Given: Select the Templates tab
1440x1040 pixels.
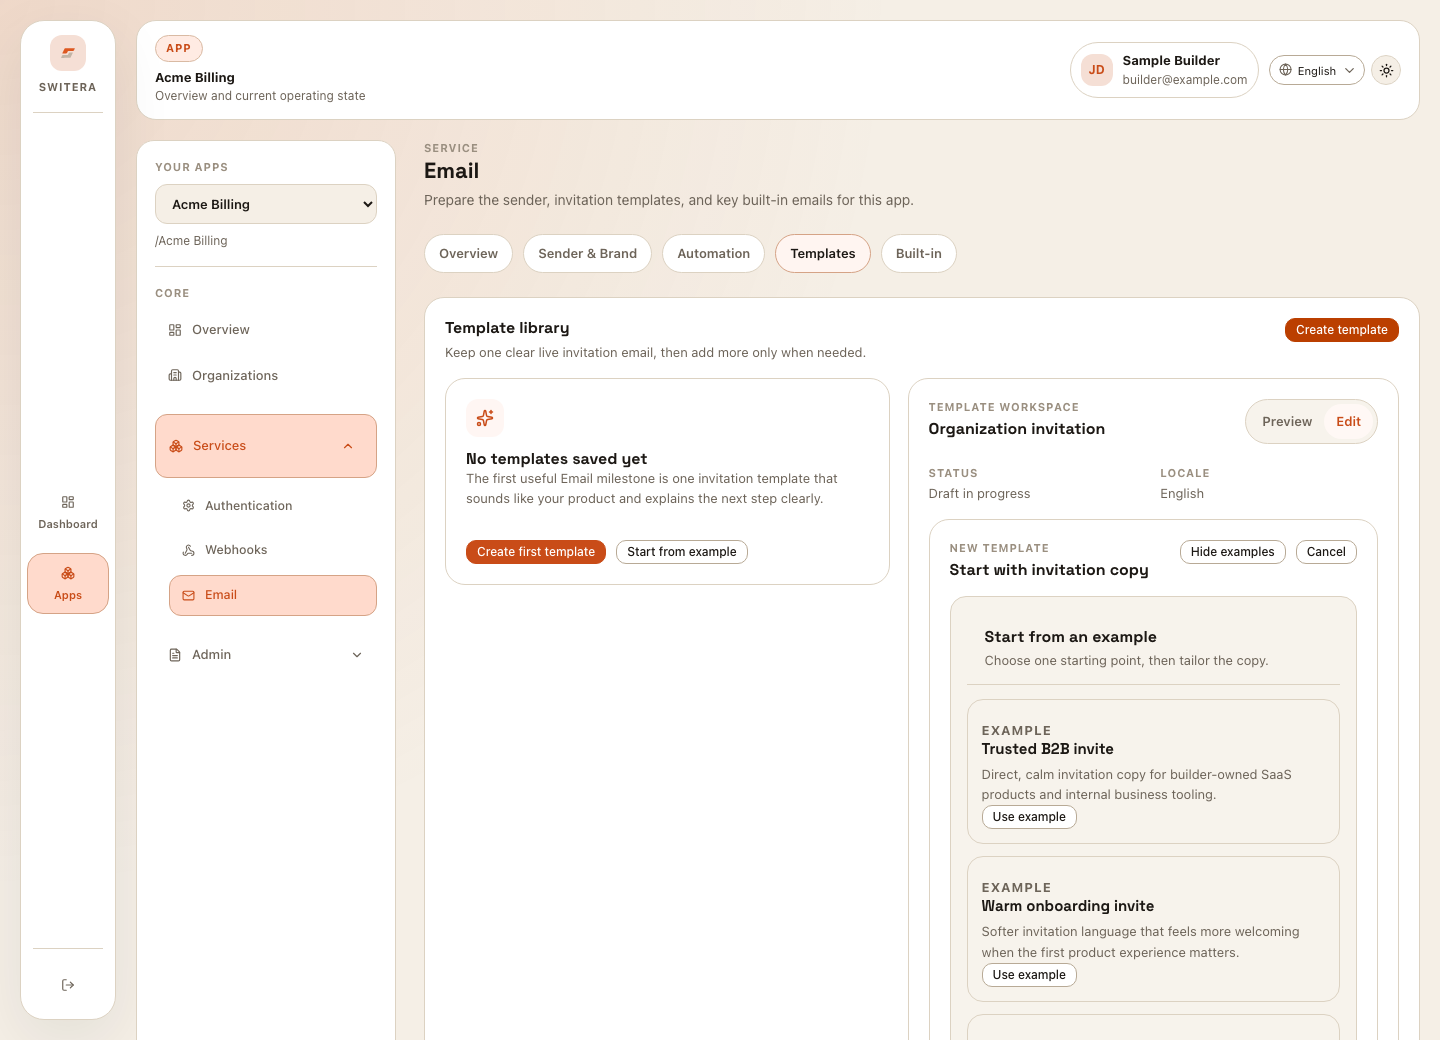Looking at the screenshot, I should [x=823, y=254].
